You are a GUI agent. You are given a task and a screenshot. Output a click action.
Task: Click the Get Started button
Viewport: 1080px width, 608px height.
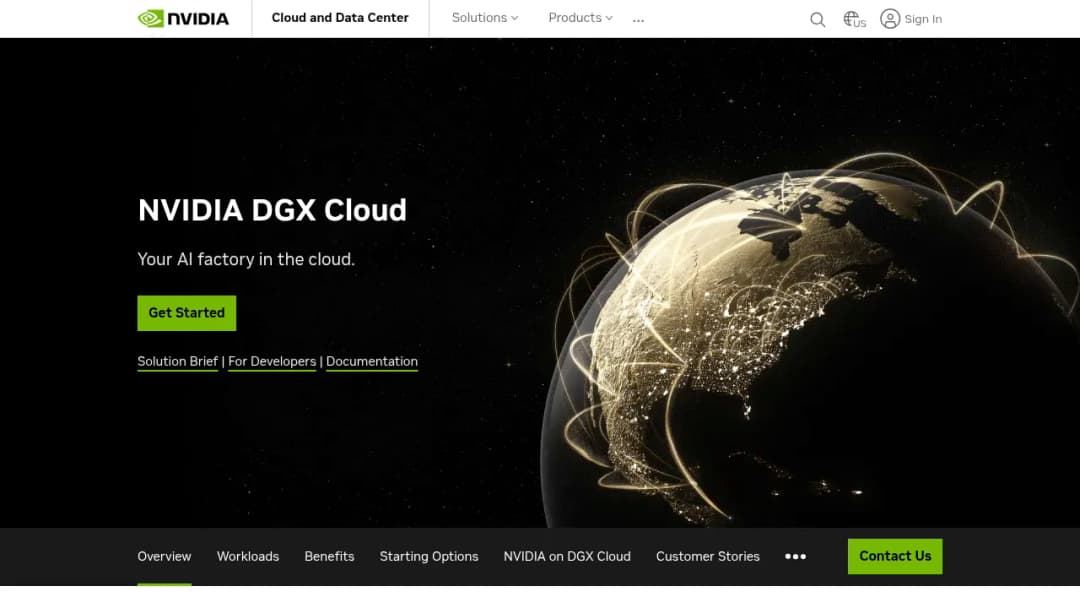click(x=187, y=313)
